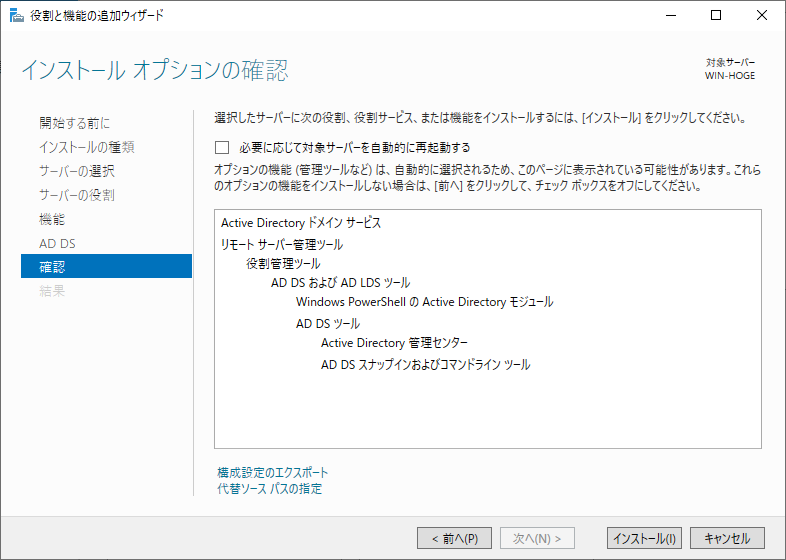Select Active Directory ドメイン サービス in the list
The height and width of the screenshot is (560, 786).
301,223
